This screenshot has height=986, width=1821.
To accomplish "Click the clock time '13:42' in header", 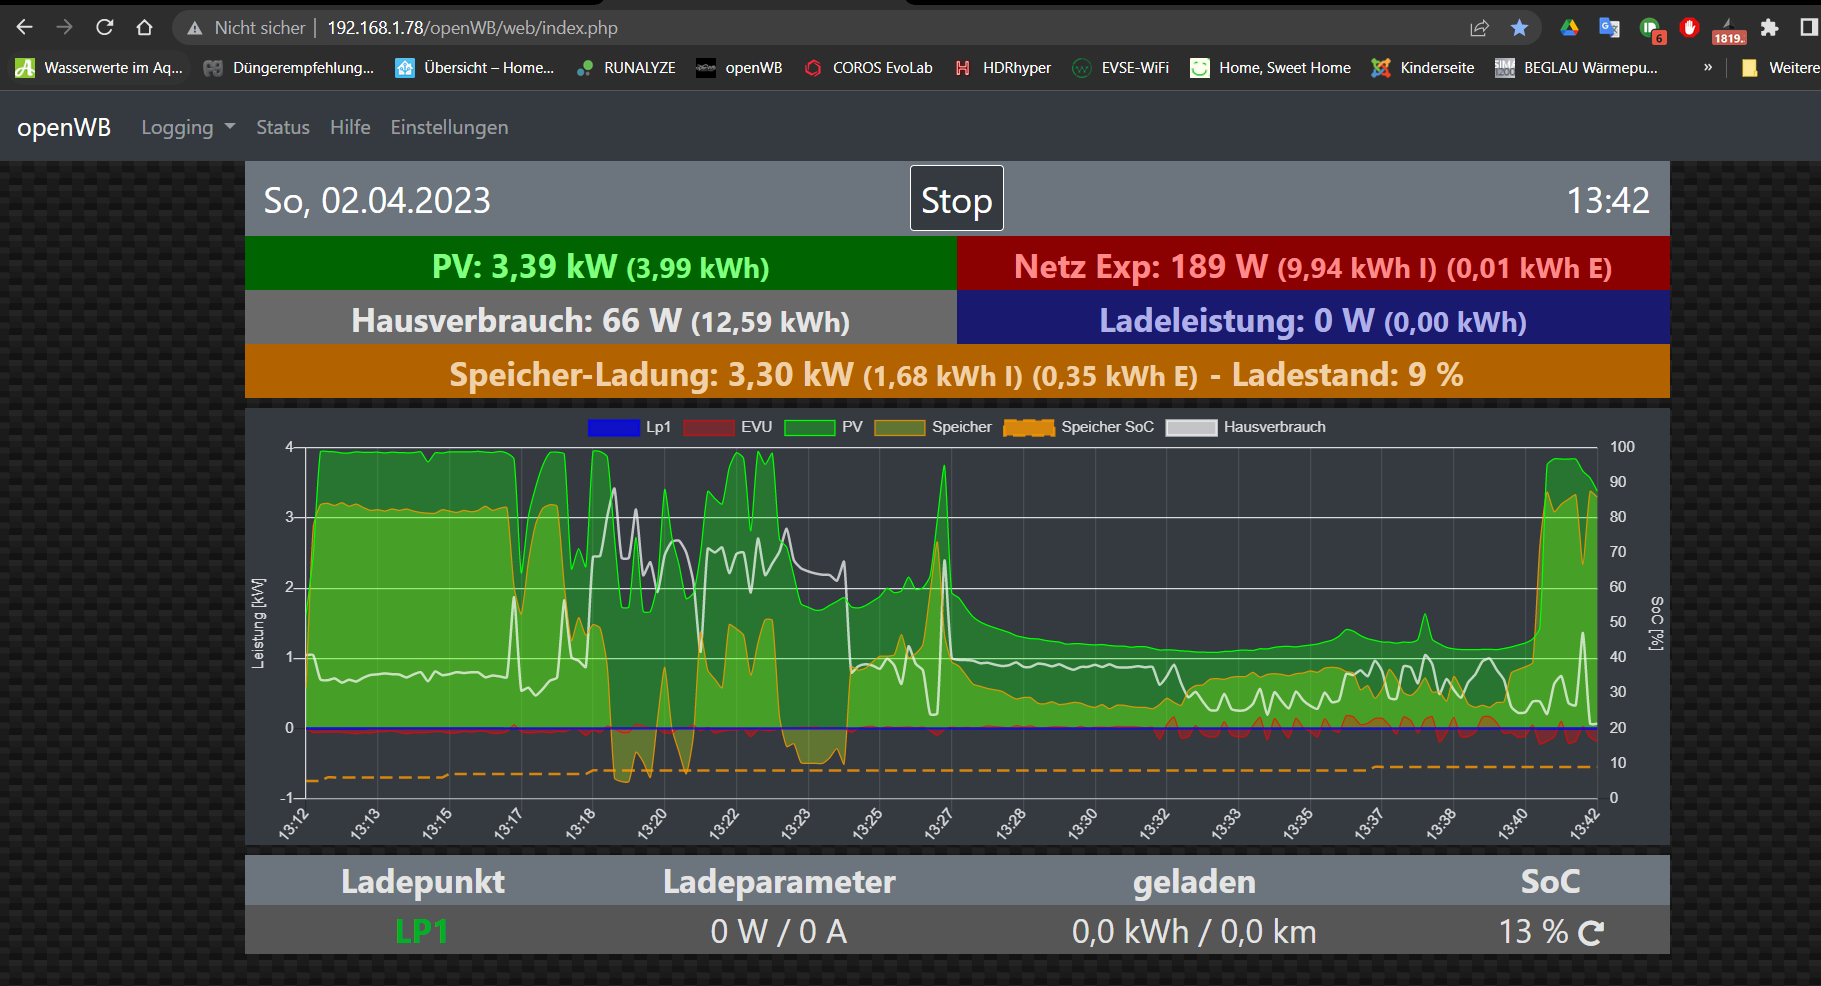I will 1608,200.
